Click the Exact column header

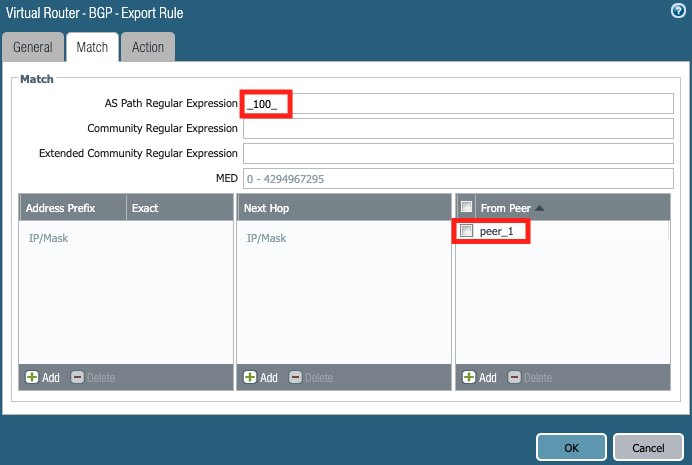click(x=180, y=208)
